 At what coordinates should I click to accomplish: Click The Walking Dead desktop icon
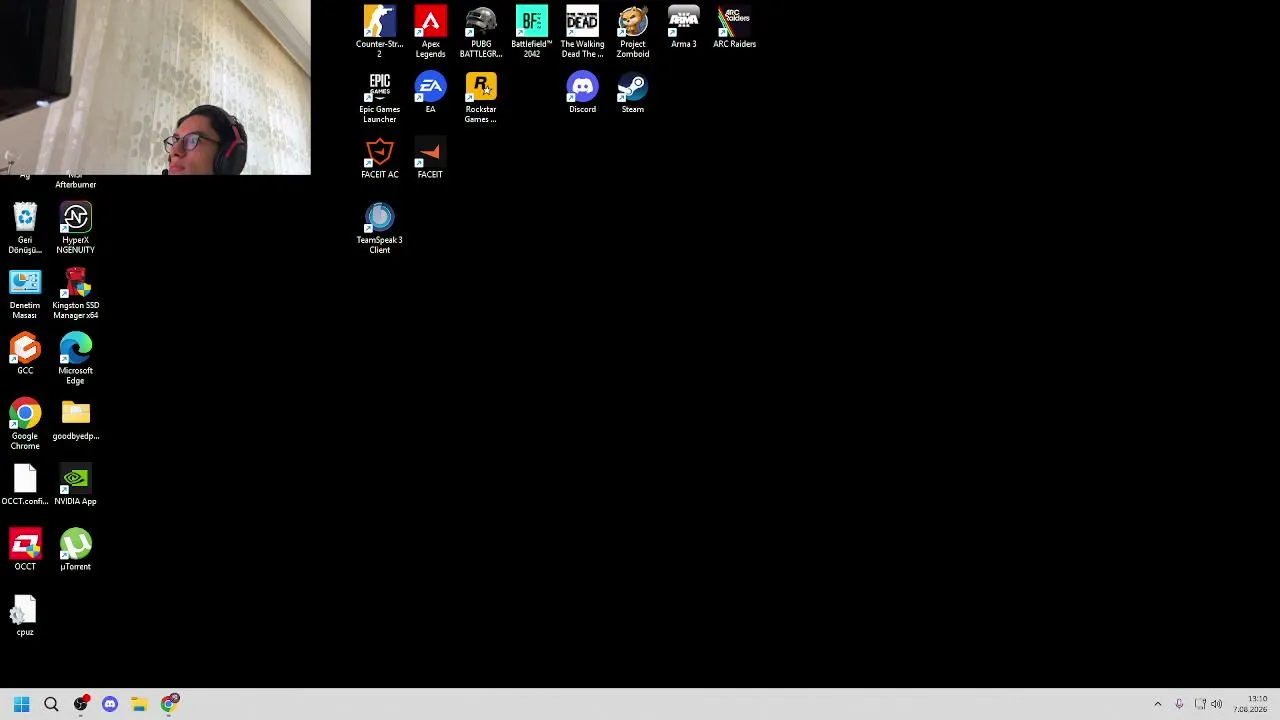click(582, 31)
